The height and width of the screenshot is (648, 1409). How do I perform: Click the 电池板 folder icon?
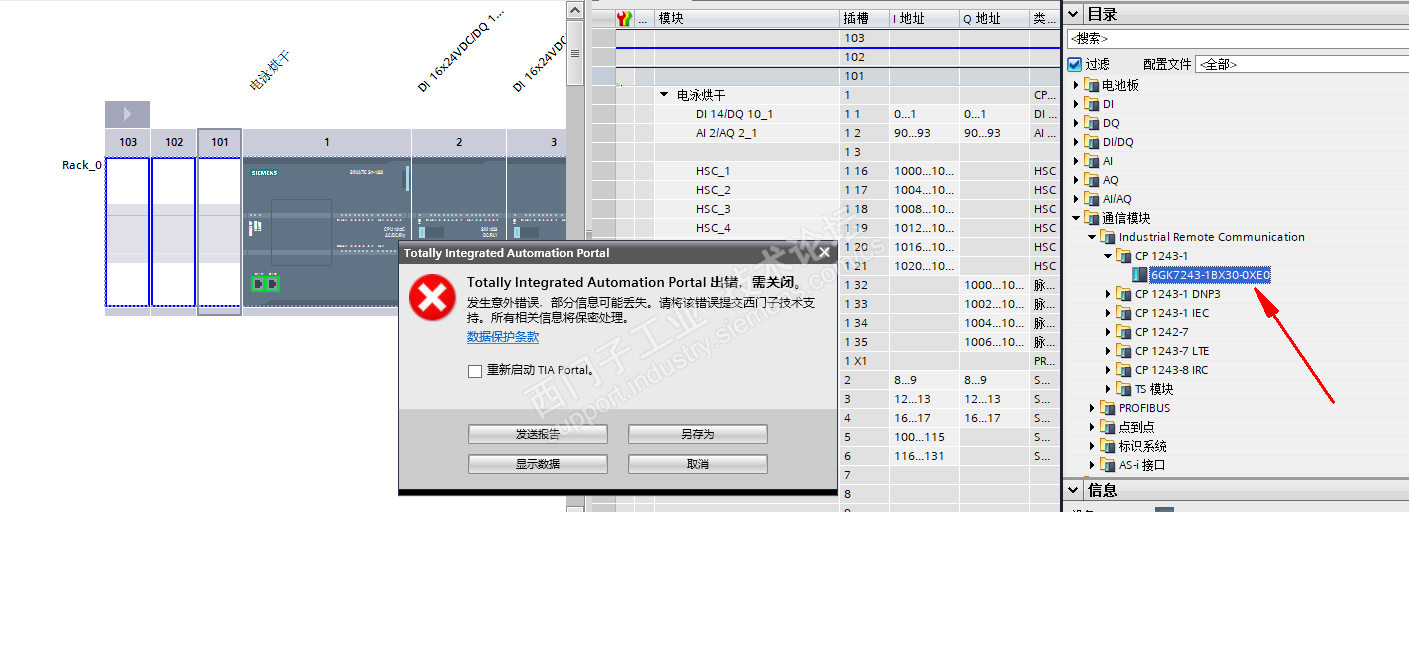coord(1093,85)
